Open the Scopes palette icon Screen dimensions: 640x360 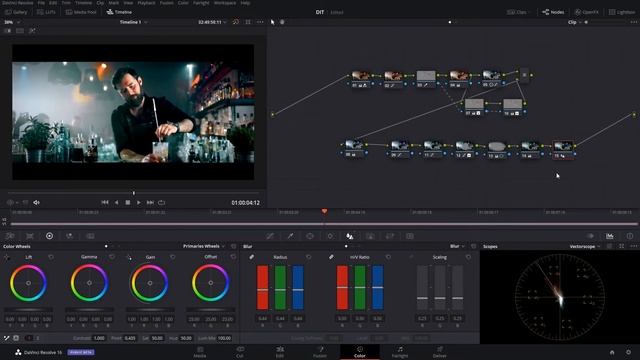[x=609, y=236]
